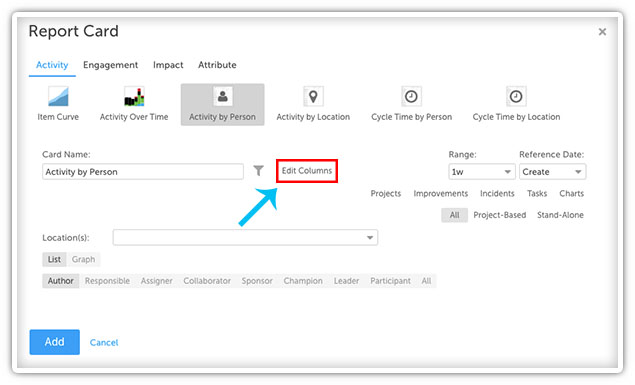635x385 pixels.
Task: Switch to the Engagement tab
Action: 110,65
